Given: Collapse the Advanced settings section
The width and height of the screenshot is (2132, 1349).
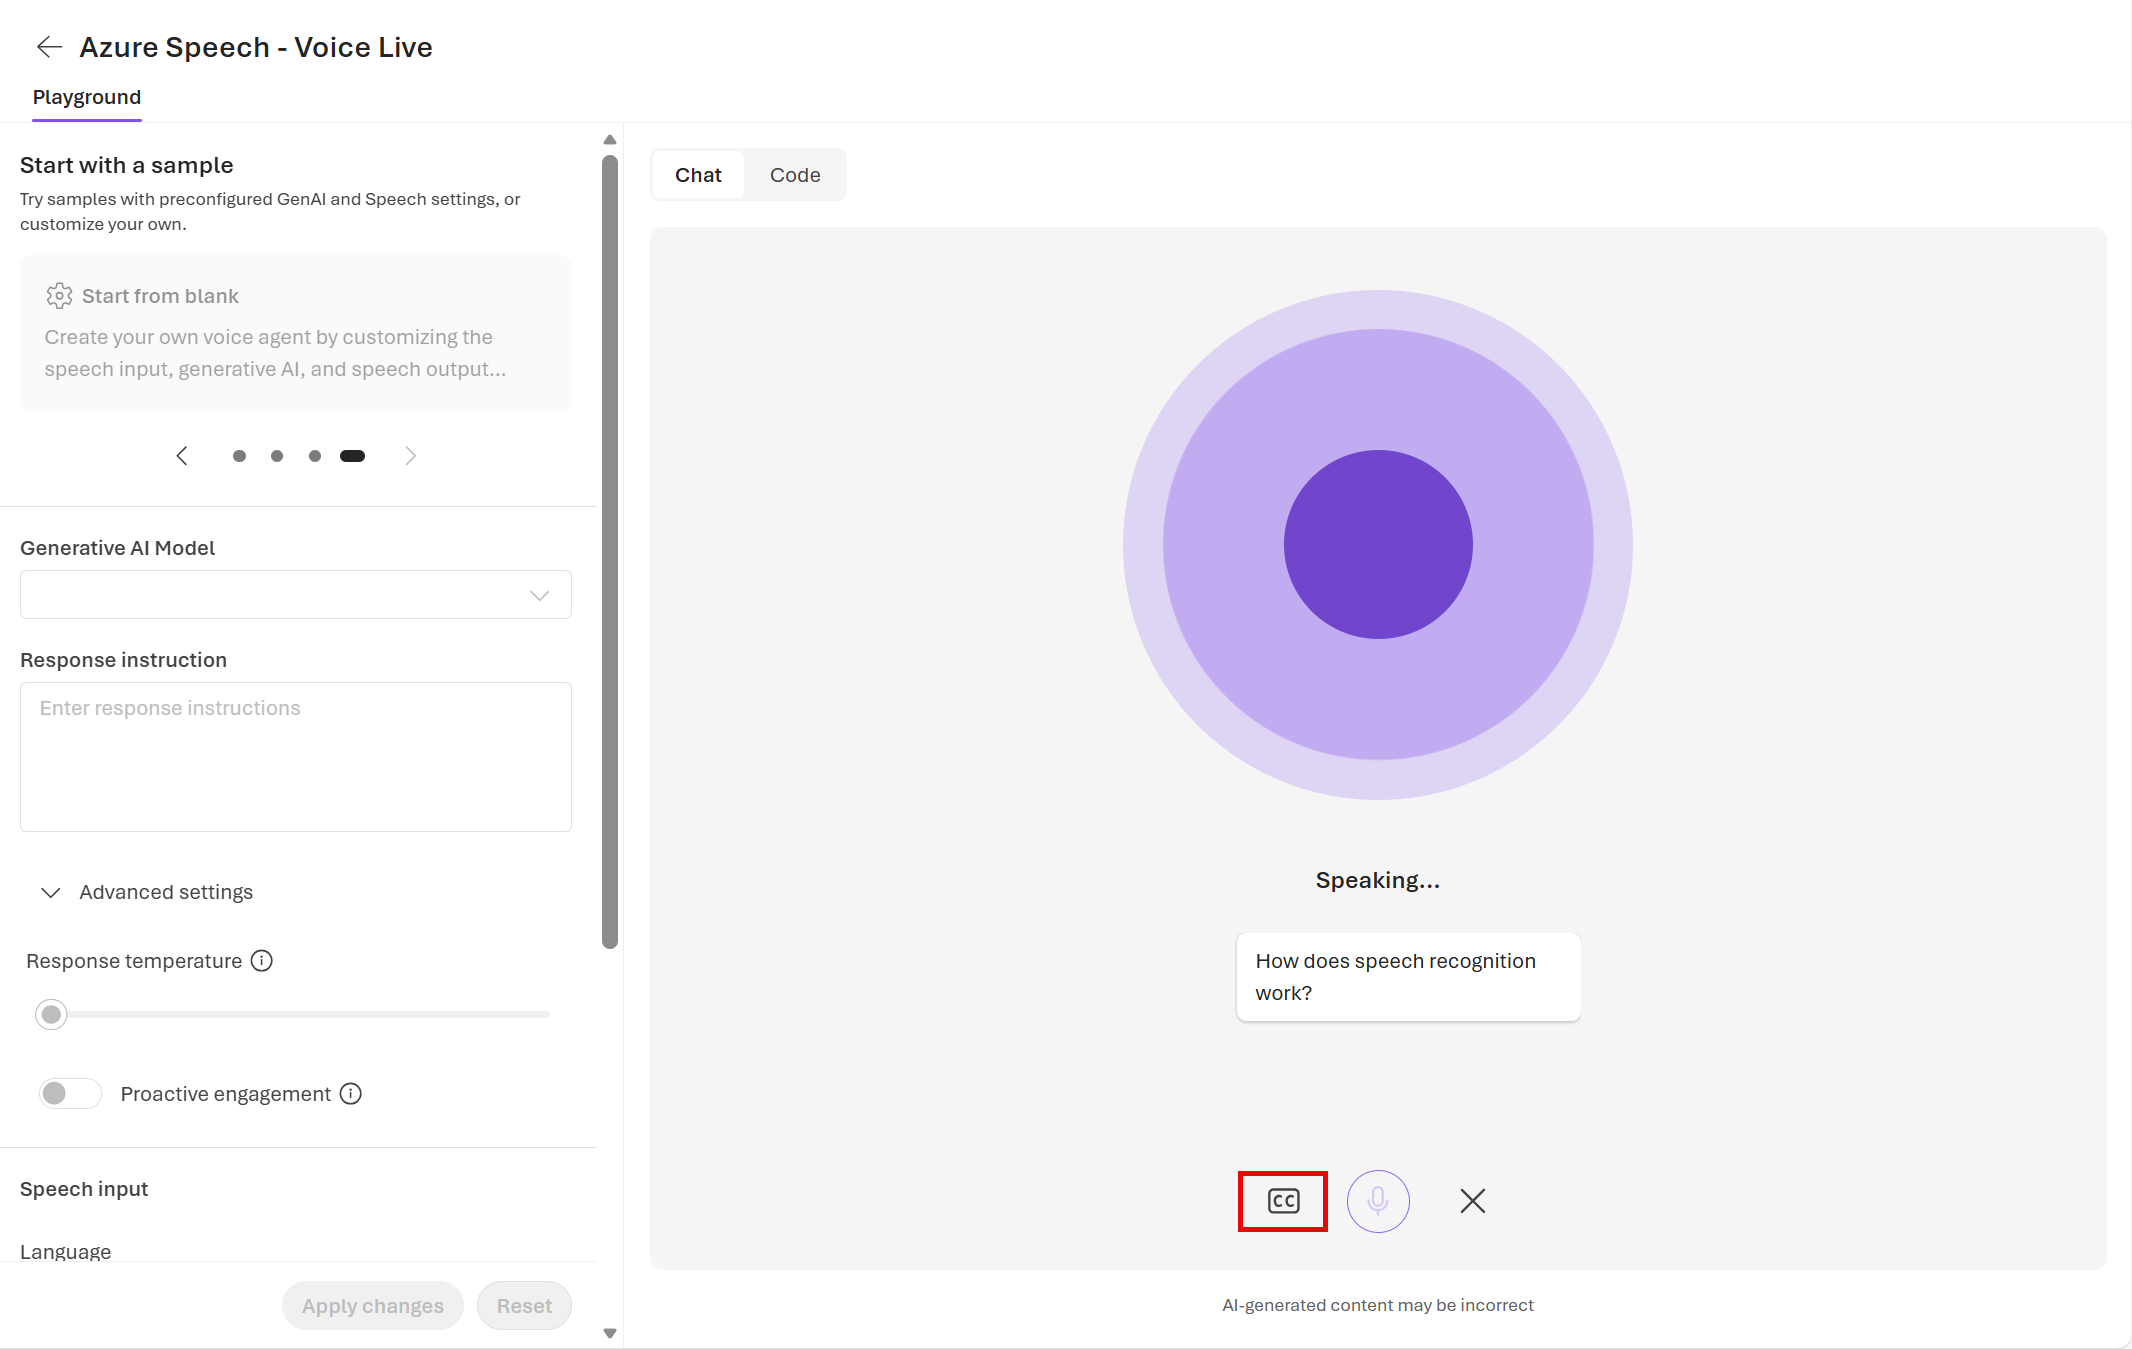Looking at the screenshot, I should 51,892.
